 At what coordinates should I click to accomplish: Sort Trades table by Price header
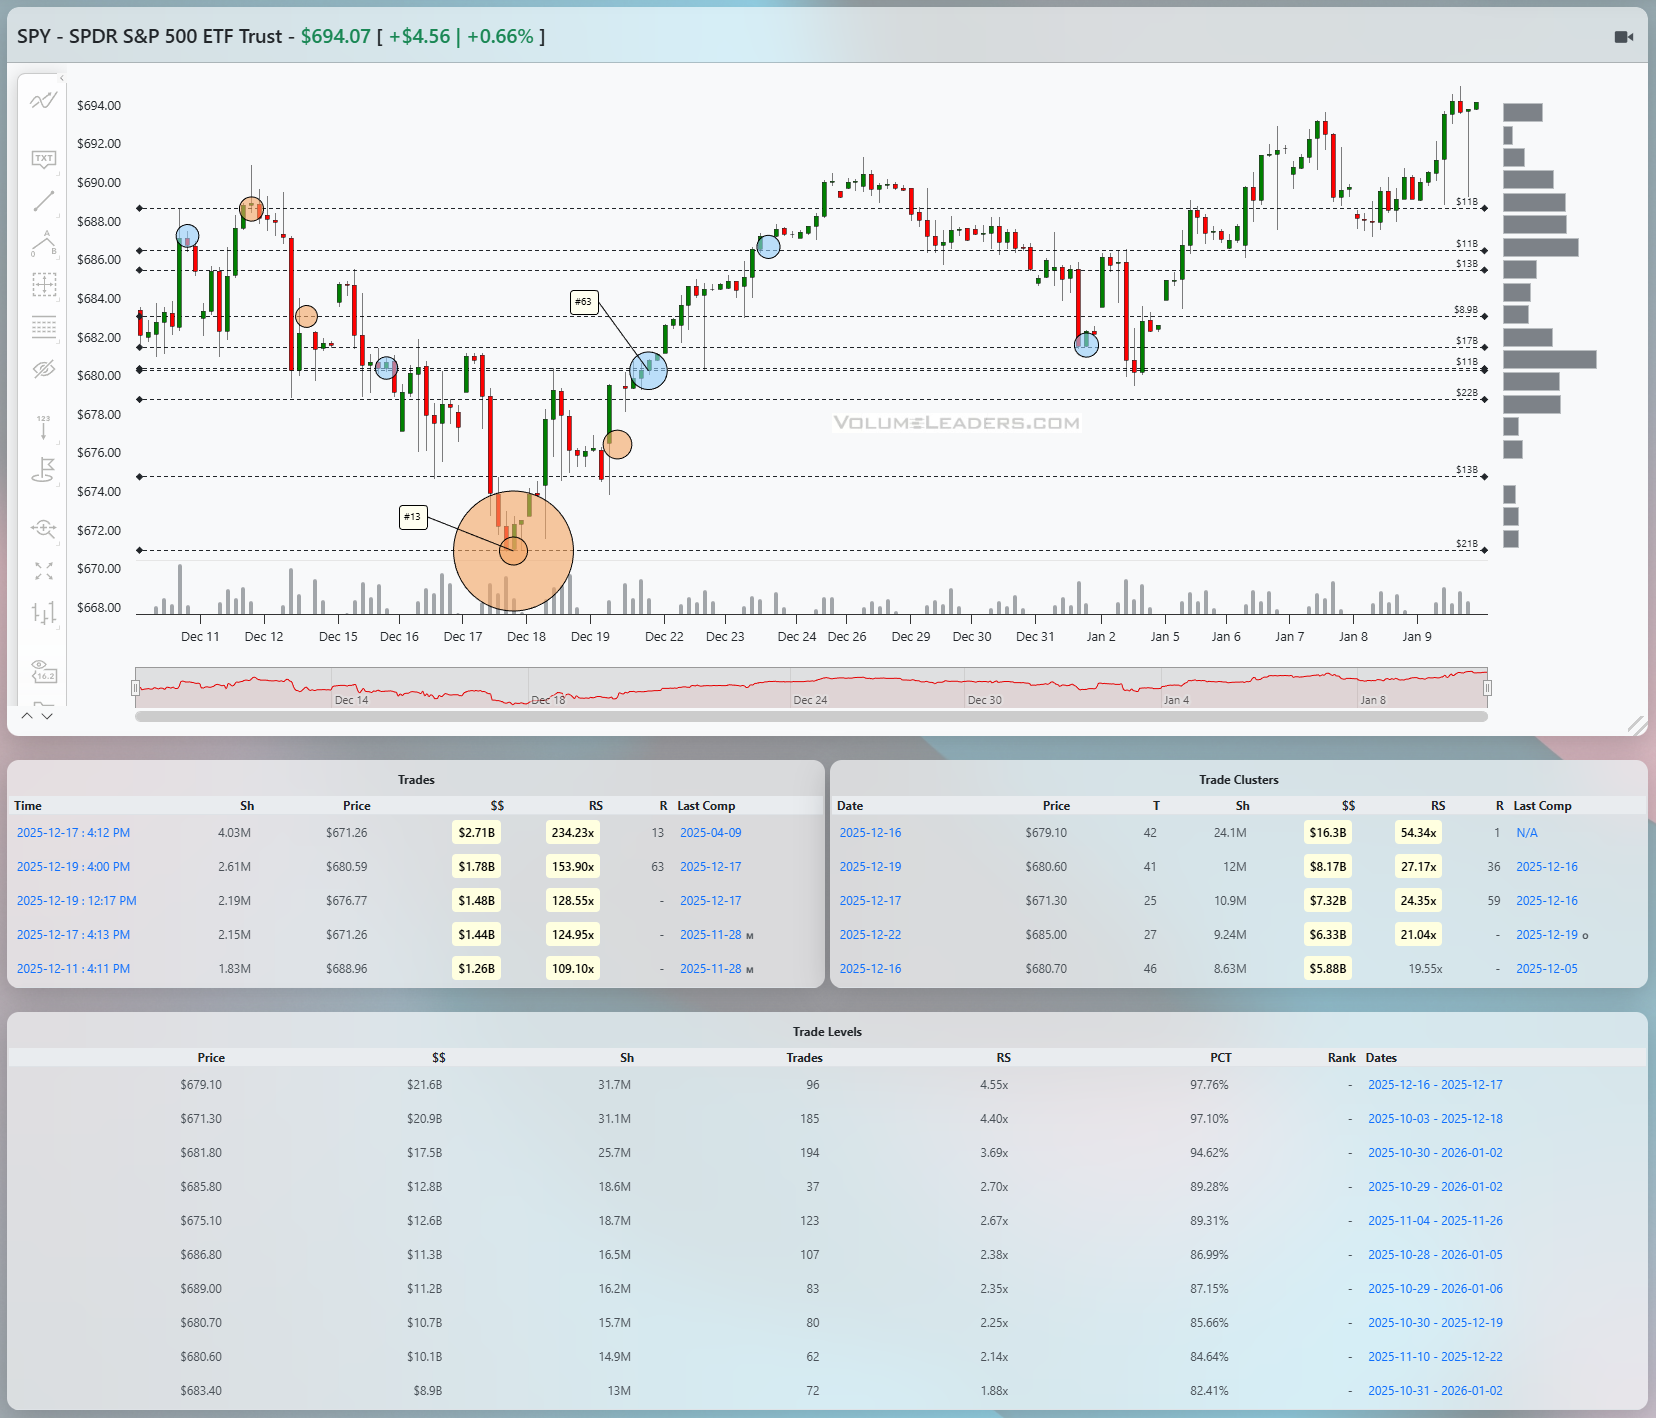coord(356,806)
